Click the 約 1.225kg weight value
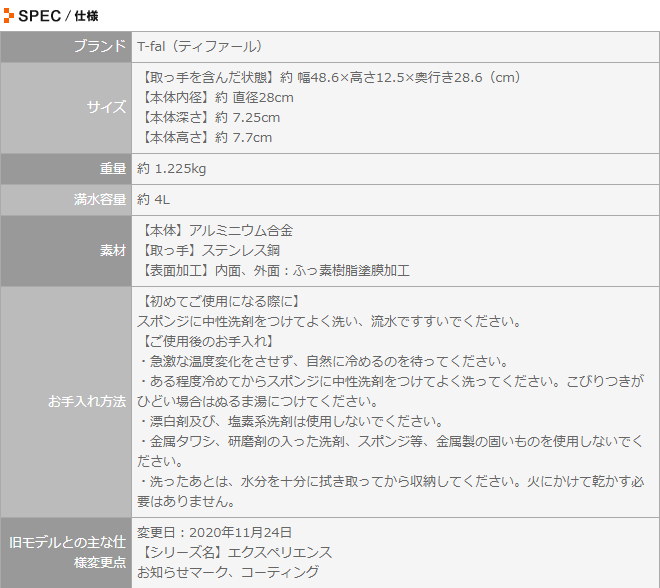660x588 pixels. click(x=171, y=168)
